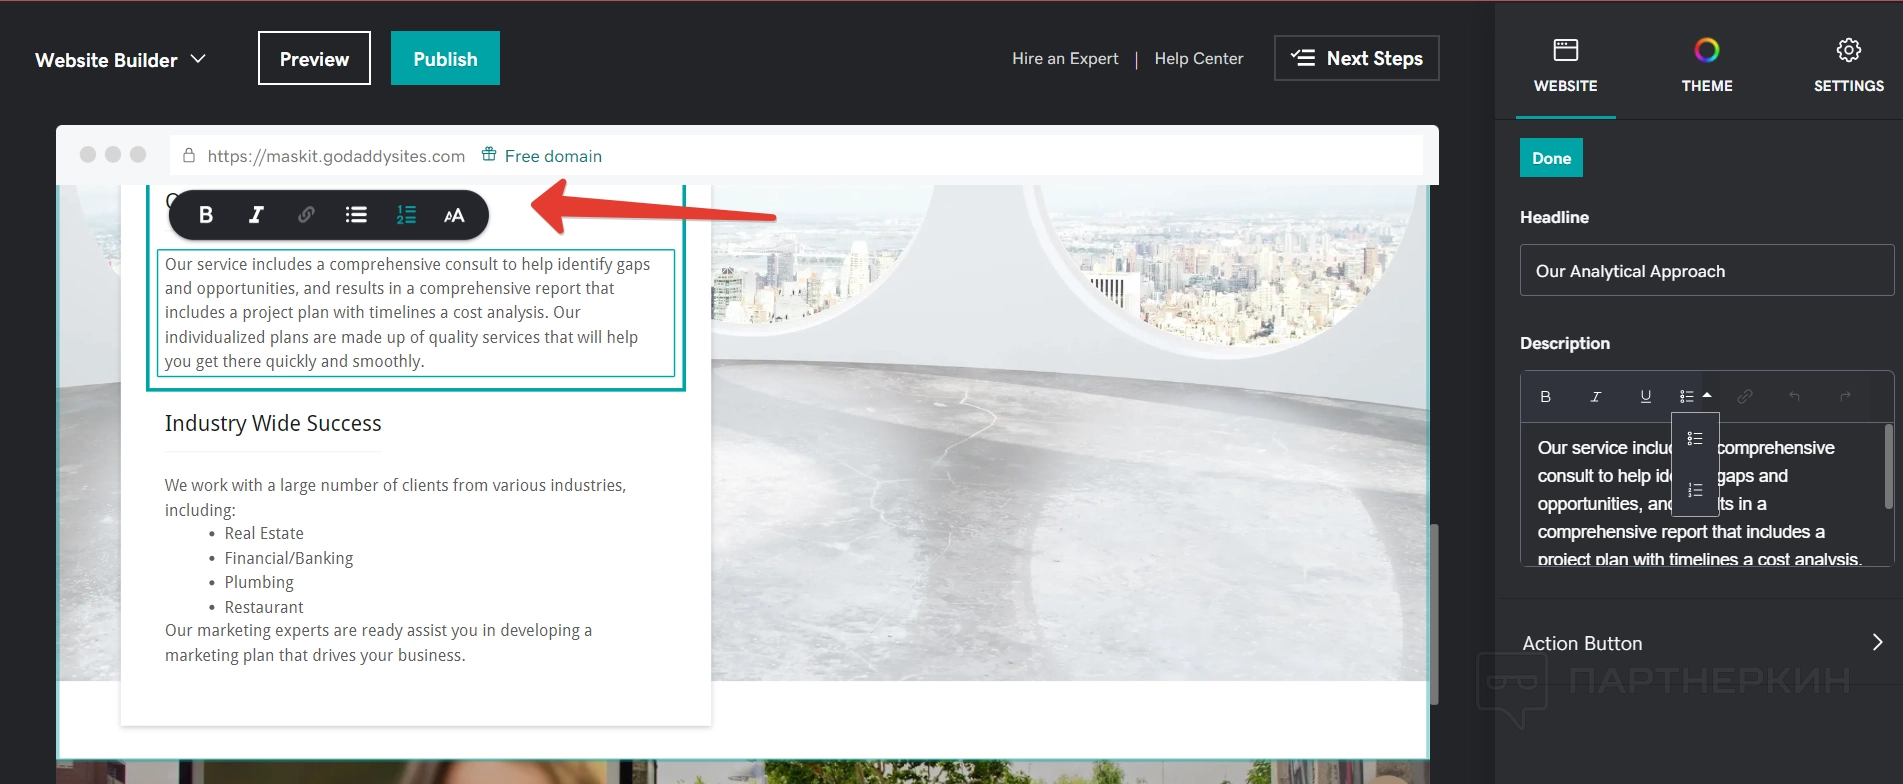
Task: Publish the website
Action: click(445, 59)
